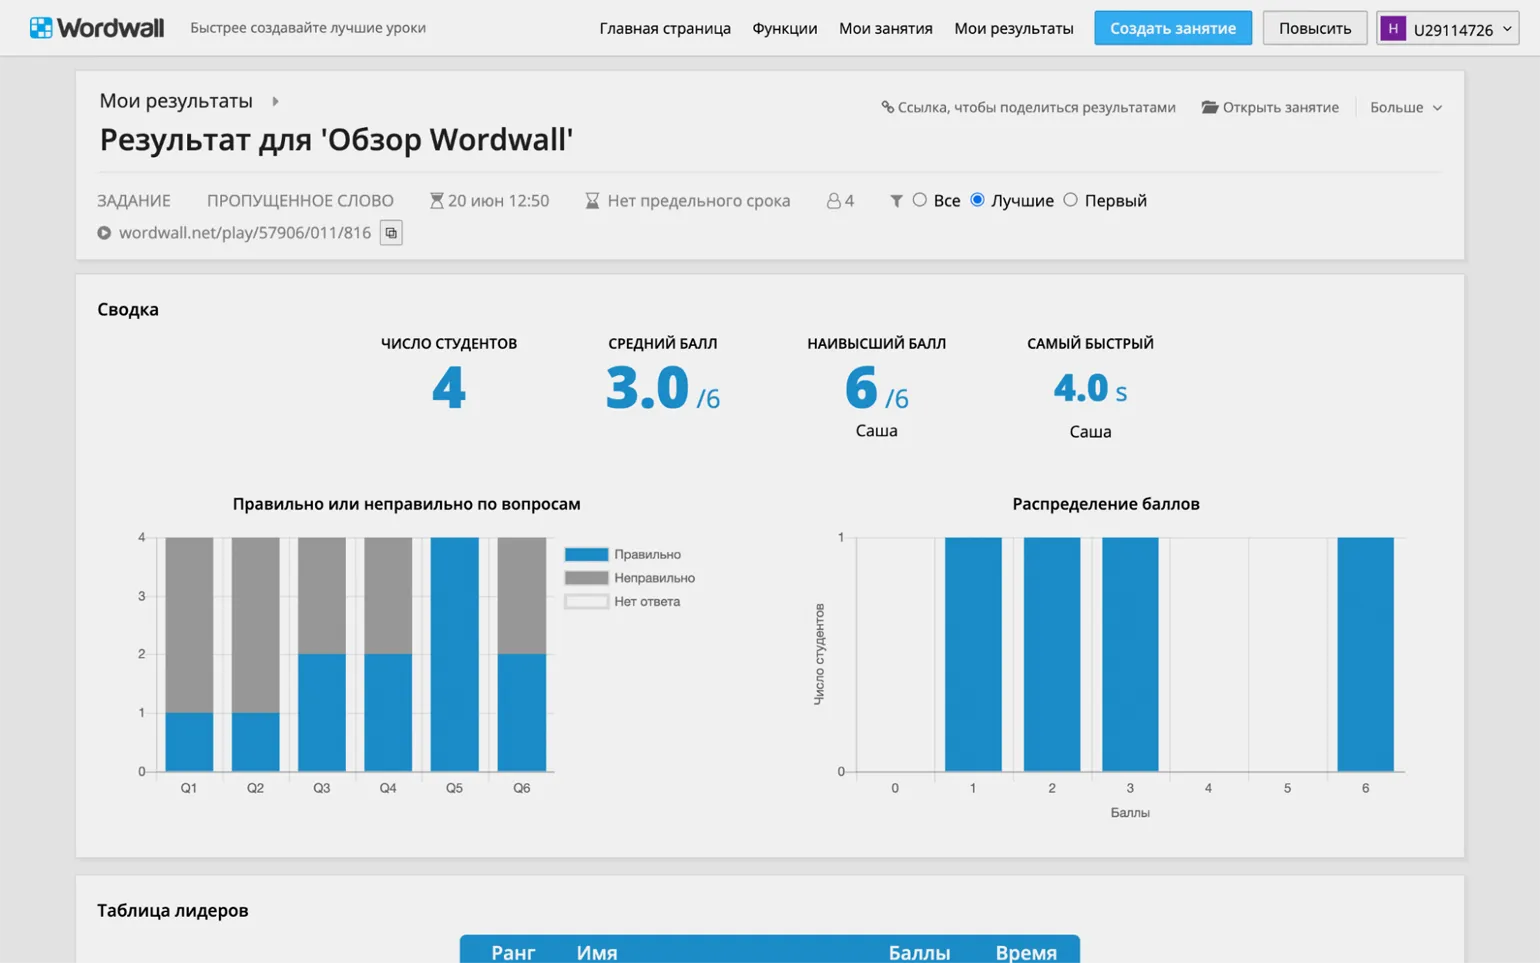Click the blue 'Правильно' legend swatch

pos(586,554)
